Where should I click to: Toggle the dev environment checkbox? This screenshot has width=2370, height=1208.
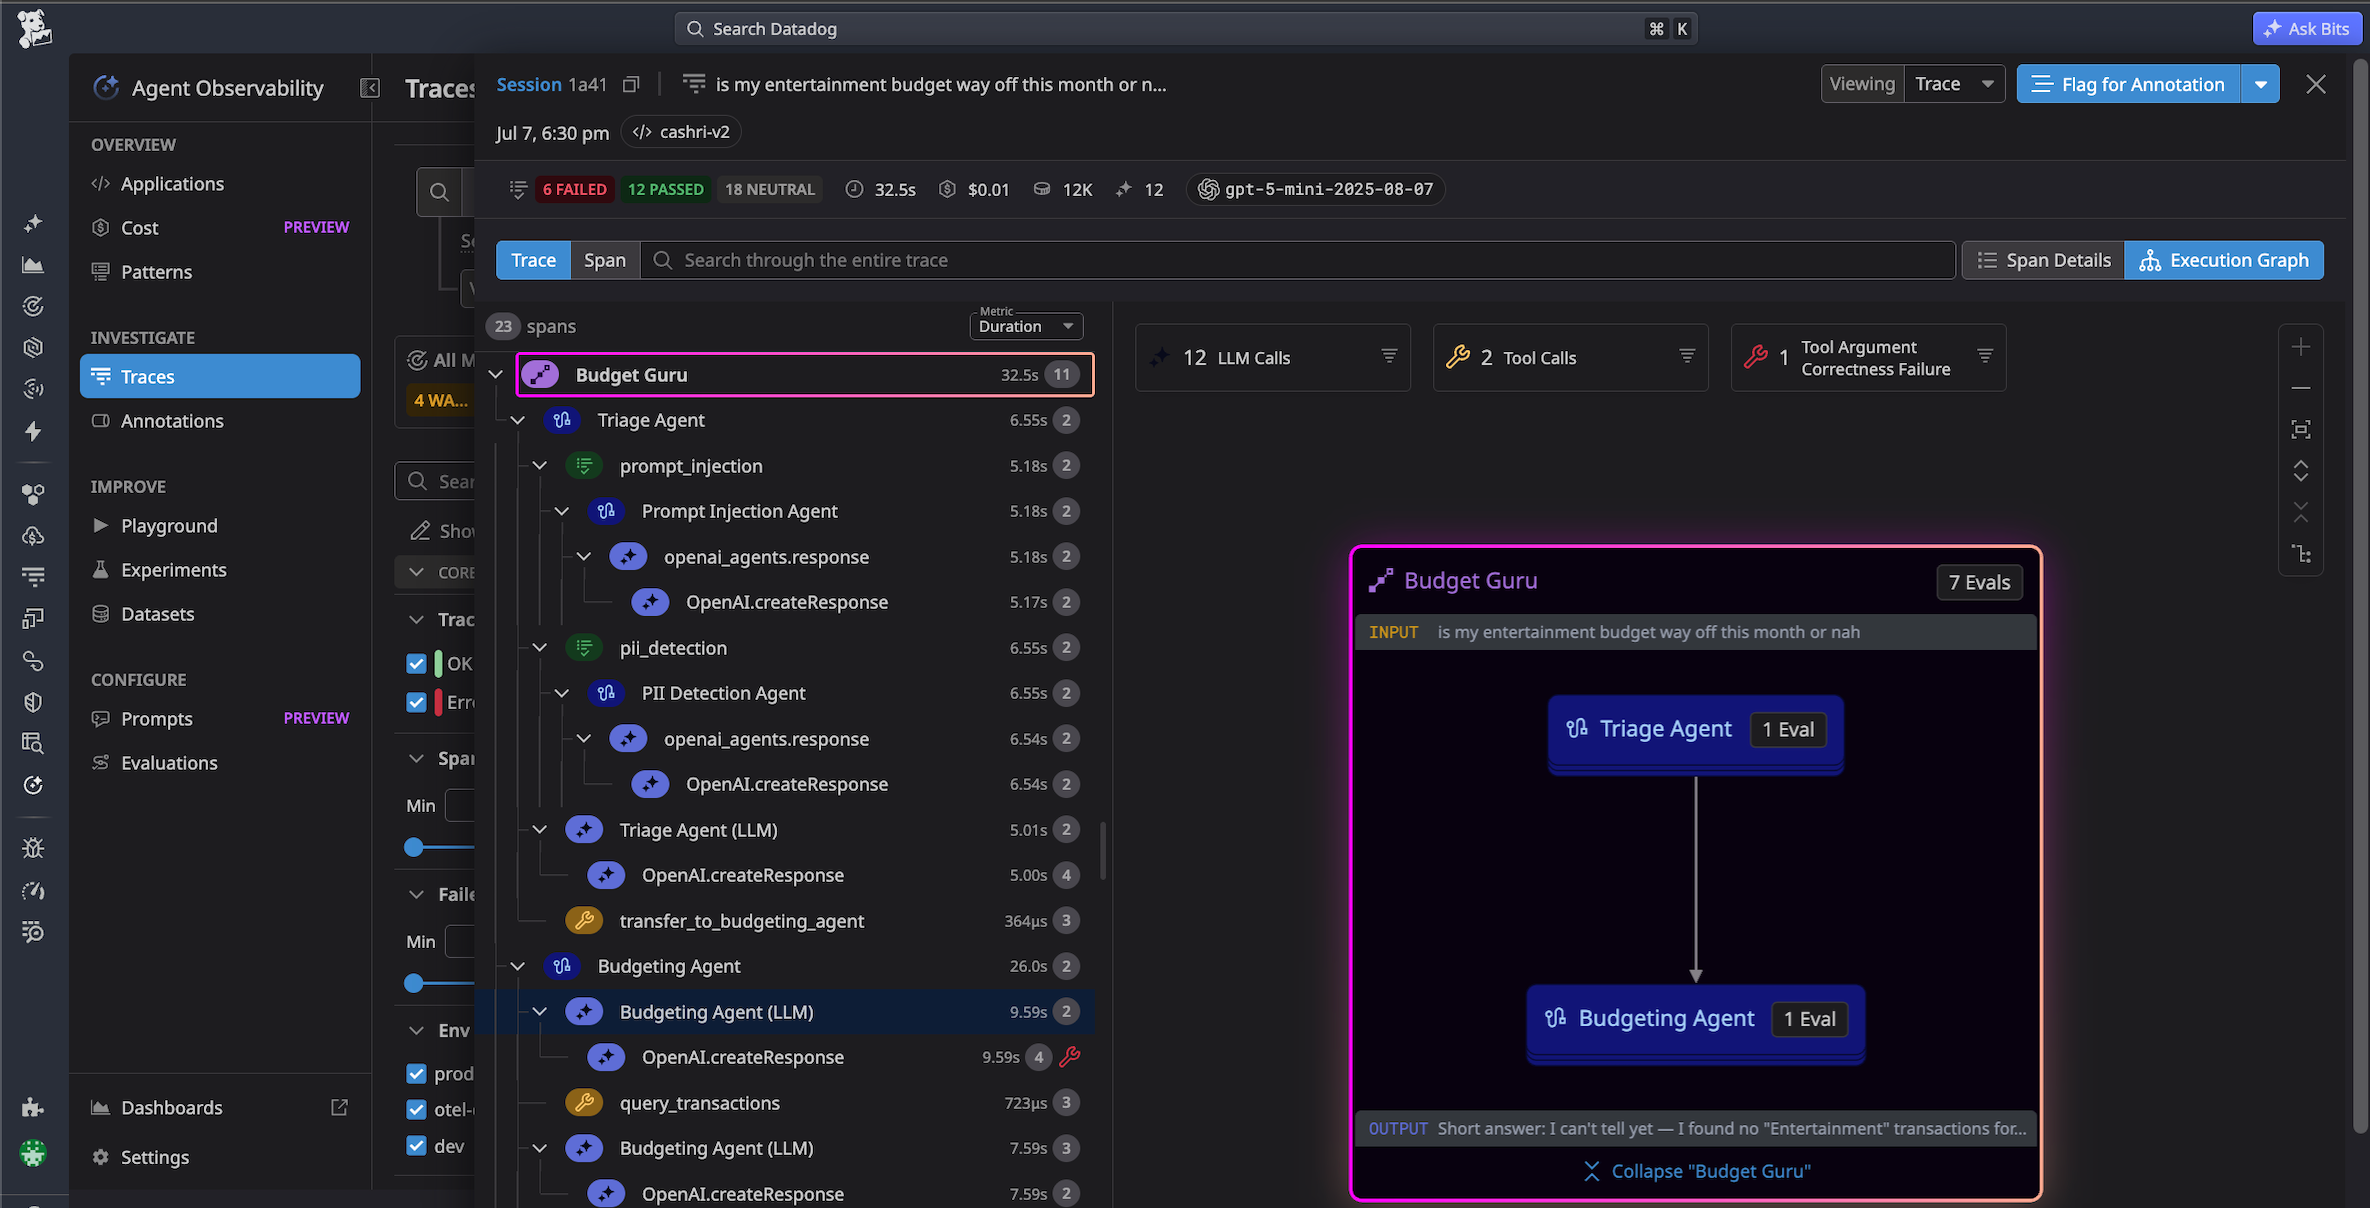click(x=417, y=1146)
